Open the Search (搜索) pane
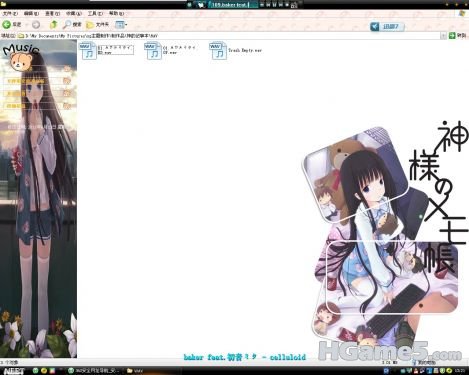The image size is (469, 375). pyautogui.click(x=73, y=25)
